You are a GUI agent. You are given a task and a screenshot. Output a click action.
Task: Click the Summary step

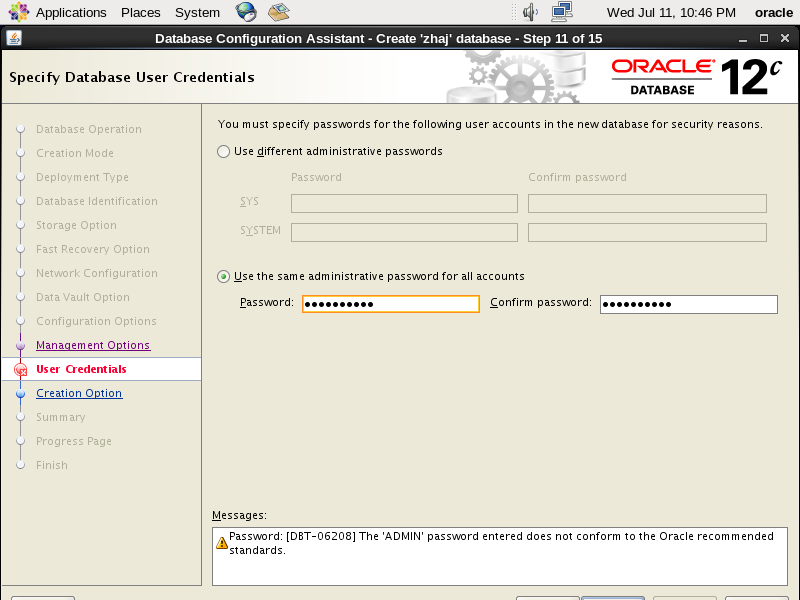pyautogui.click(x=60, y=417)
